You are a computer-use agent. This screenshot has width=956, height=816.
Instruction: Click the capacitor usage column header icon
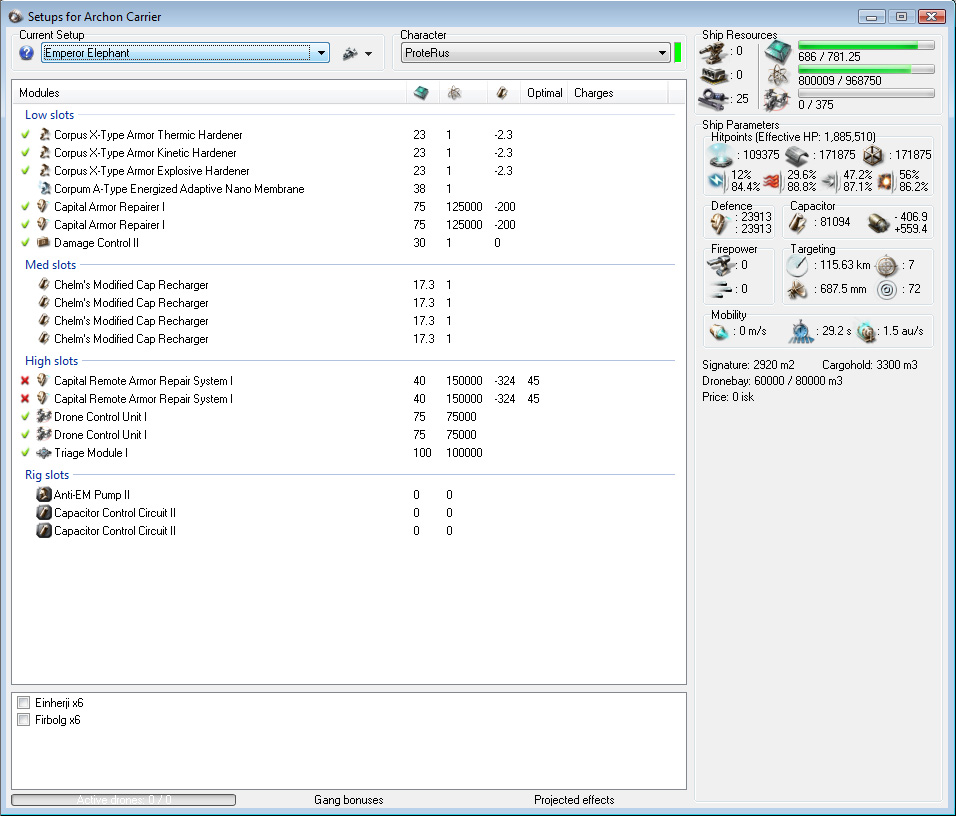tap(502, 93)
